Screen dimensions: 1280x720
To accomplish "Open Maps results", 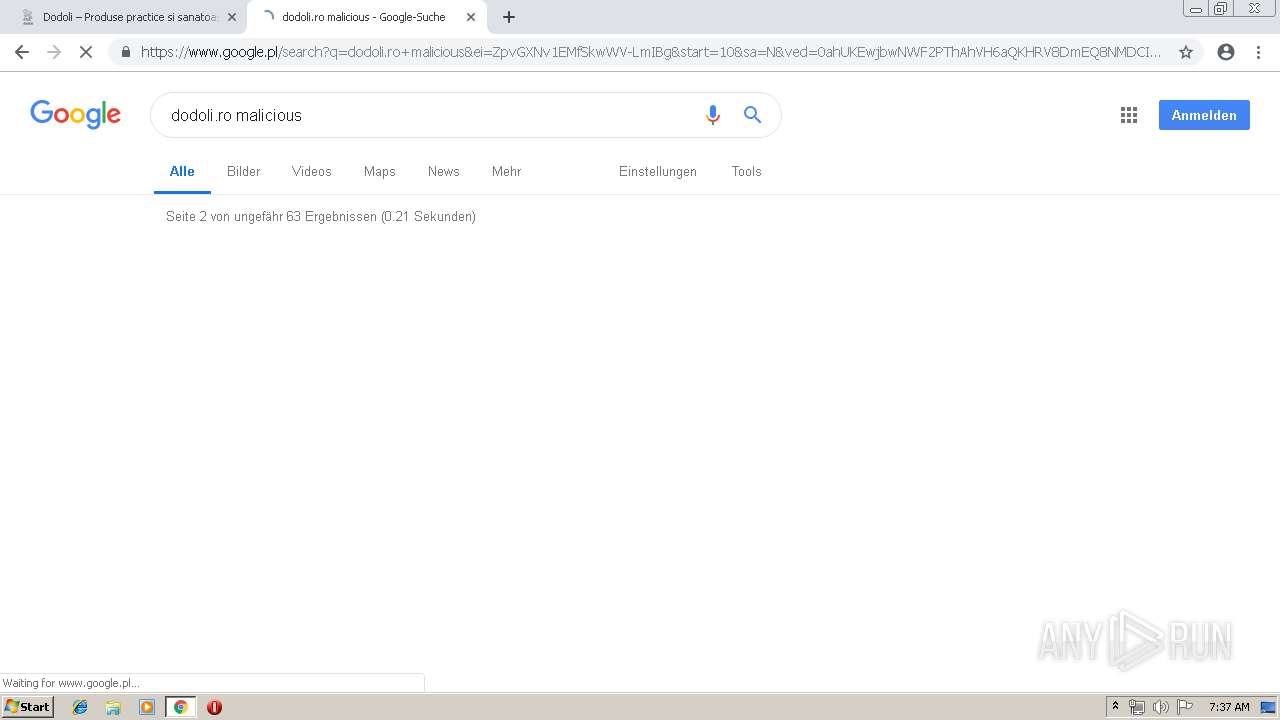I will [380, 171].
